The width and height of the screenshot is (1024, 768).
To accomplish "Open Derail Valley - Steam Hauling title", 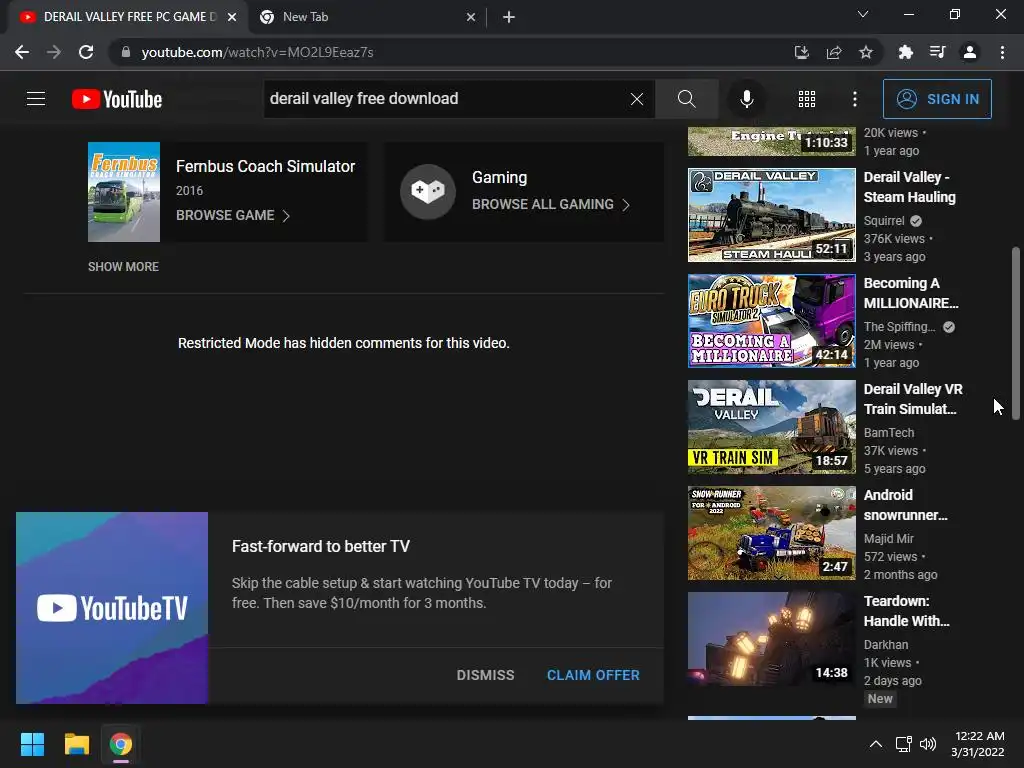I will [x=909, y=187].
